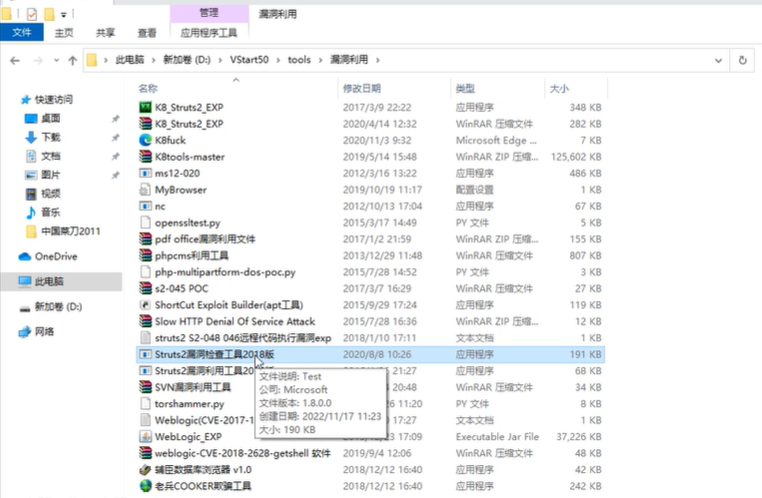Click 新加卷 (D:) in the breadcrumb
The height and width of the screenshot is (498, 762).
[187, 60]
